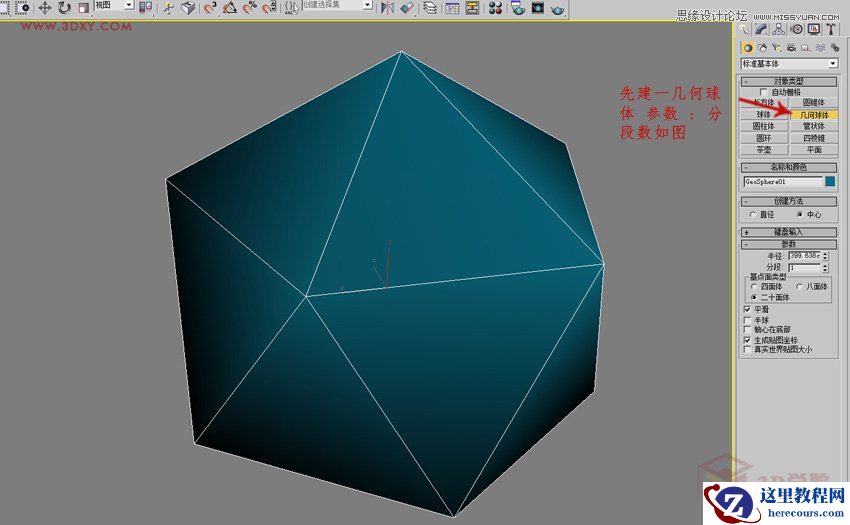Click the Rendered Frame Window icon
The image size is (850, 525).
[538, 8]
